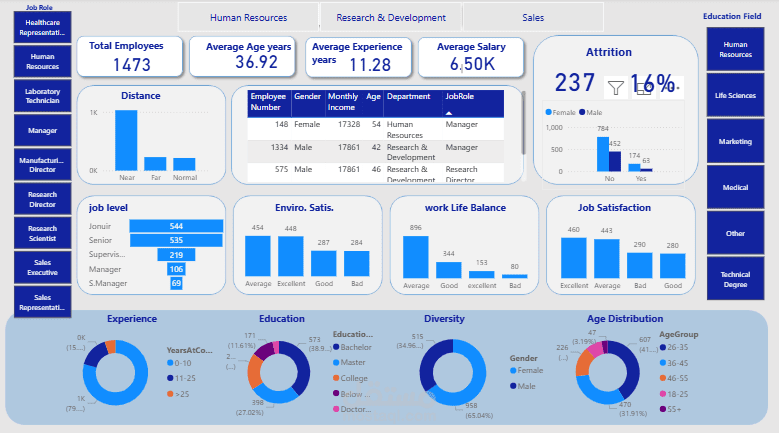This screenshot has width=779, height=433.
Task: Click the 11-25 legend swatch in Experience
Action: pyautogui.click(x=170, y=378)
